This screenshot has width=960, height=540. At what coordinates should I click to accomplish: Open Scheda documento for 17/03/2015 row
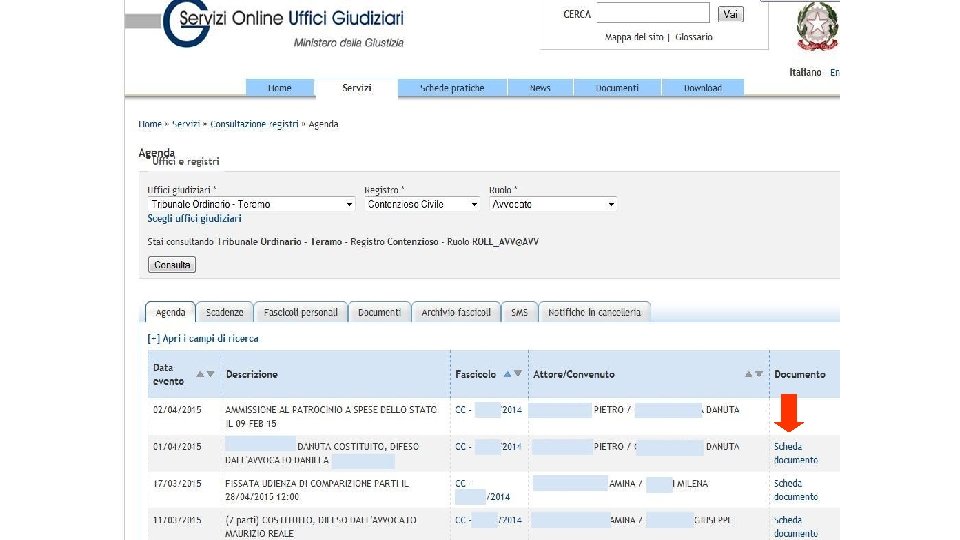point(796,490)
